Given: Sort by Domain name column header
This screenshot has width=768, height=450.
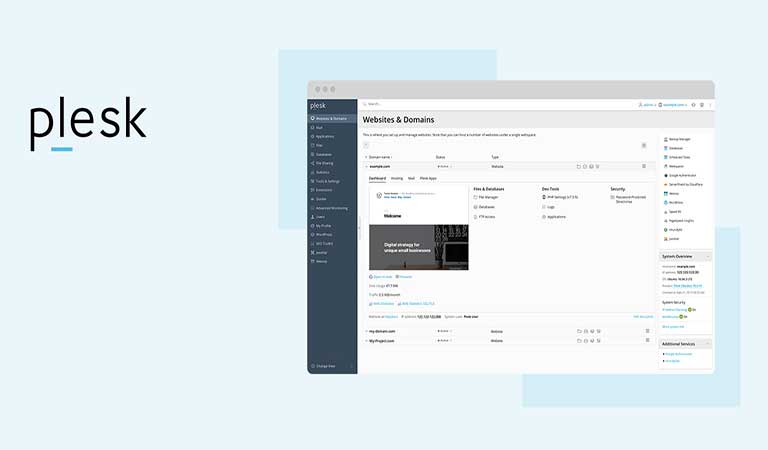Looking at the screenshot, I should [380, 157].
